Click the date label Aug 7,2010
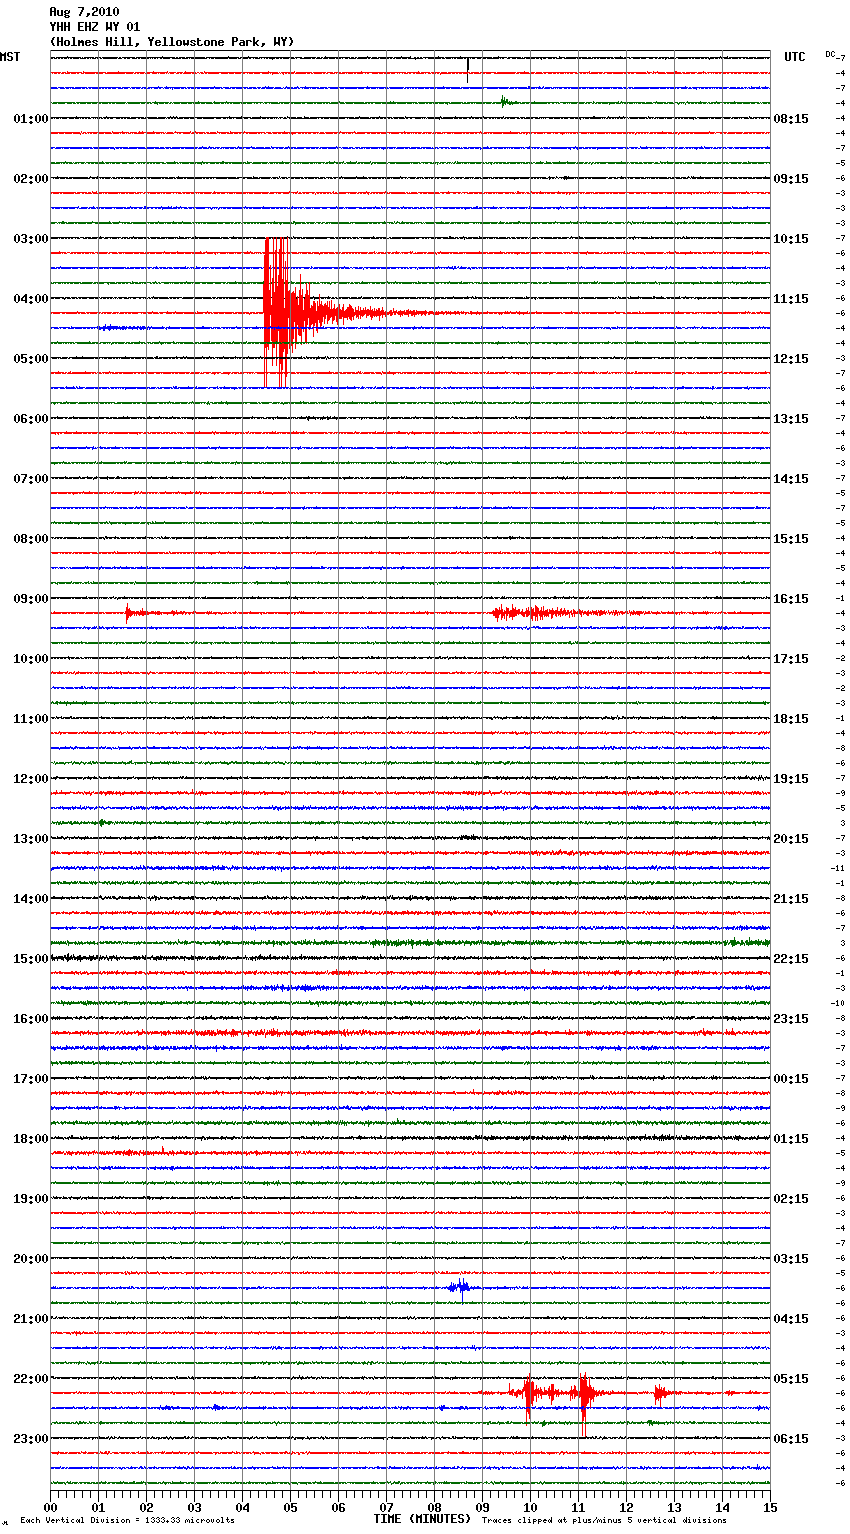 point(84,12)
